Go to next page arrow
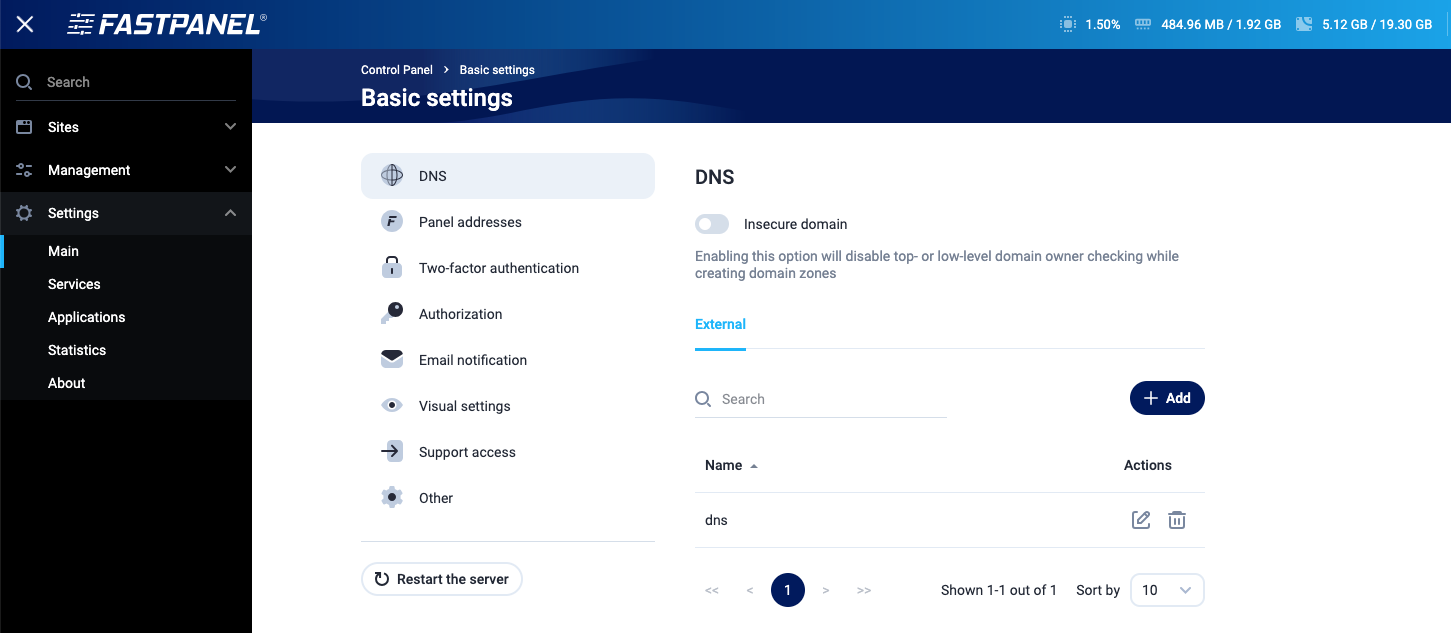1451x633 pixels. coord(826,591)
